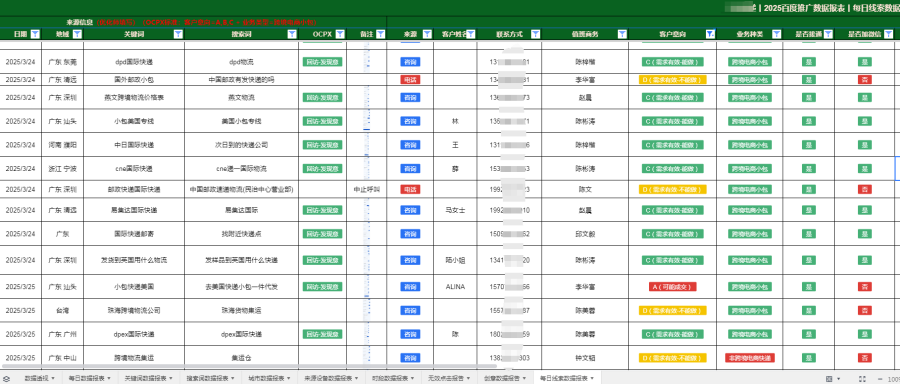This screenshot has width=900, height=384.
Task: Select the region cell 河南 濮阳
Action: click(62, 145)
